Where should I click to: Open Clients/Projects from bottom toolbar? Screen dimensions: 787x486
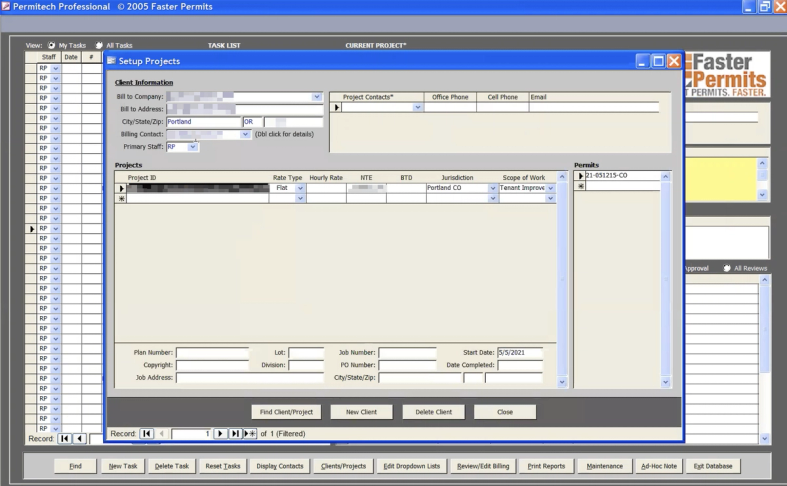[343, 466]
